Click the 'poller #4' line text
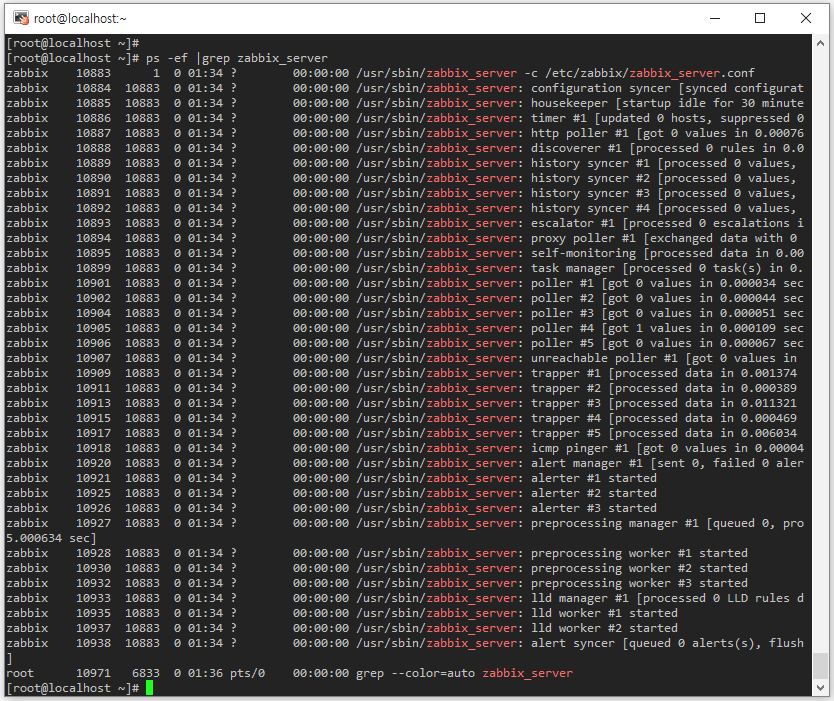The image size is (834, 701). click(562, 328)
